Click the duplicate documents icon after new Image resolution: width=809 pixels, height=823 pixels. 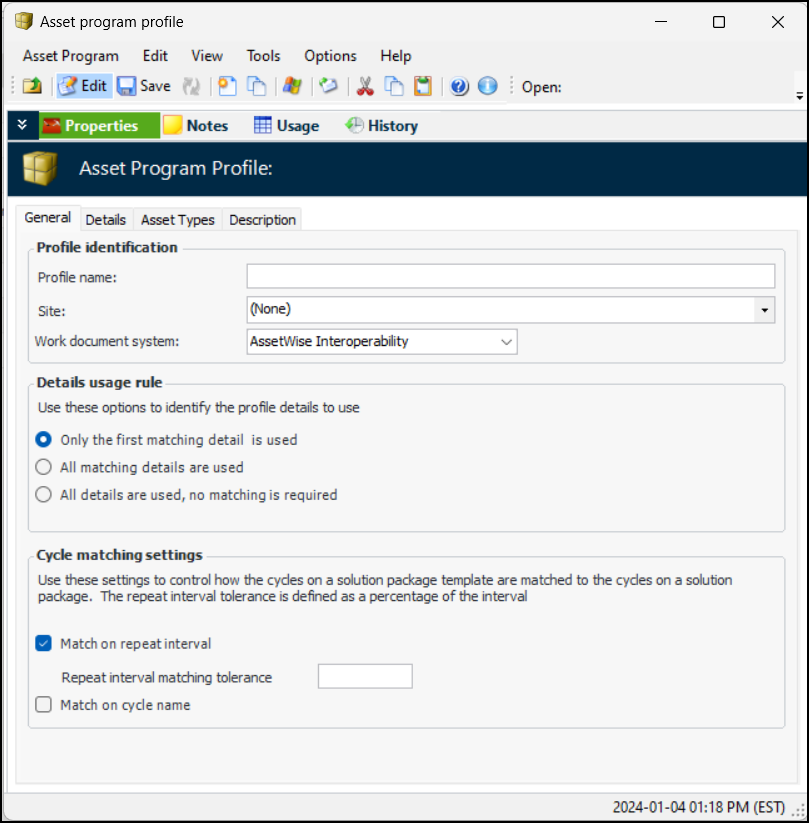coord(257,86)
